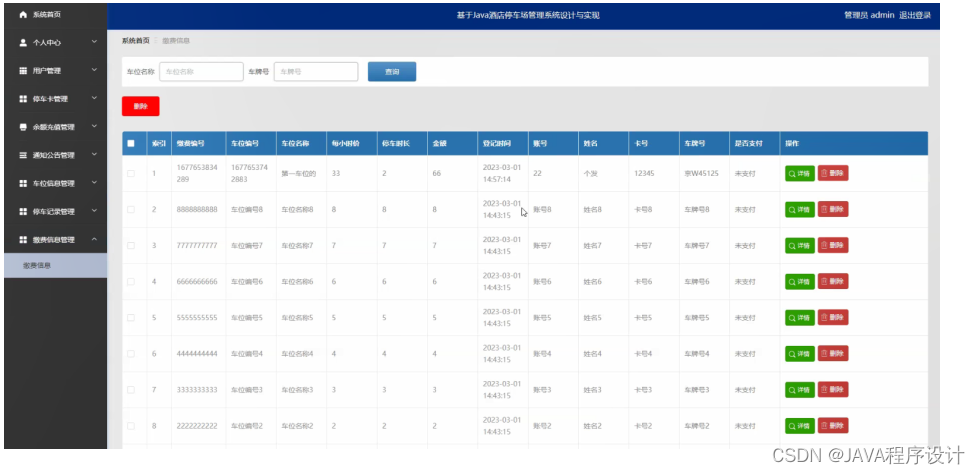Click the list icon for 通知公告管理
This screenshot has width=980, height=474.
[x=23, y=155]
